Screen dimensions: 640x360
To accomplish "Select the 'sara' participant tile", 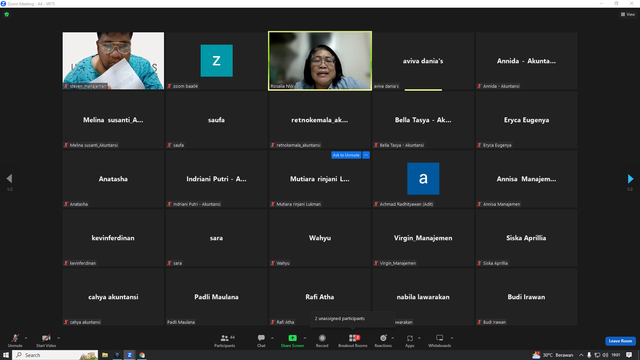I will [216, 238].
